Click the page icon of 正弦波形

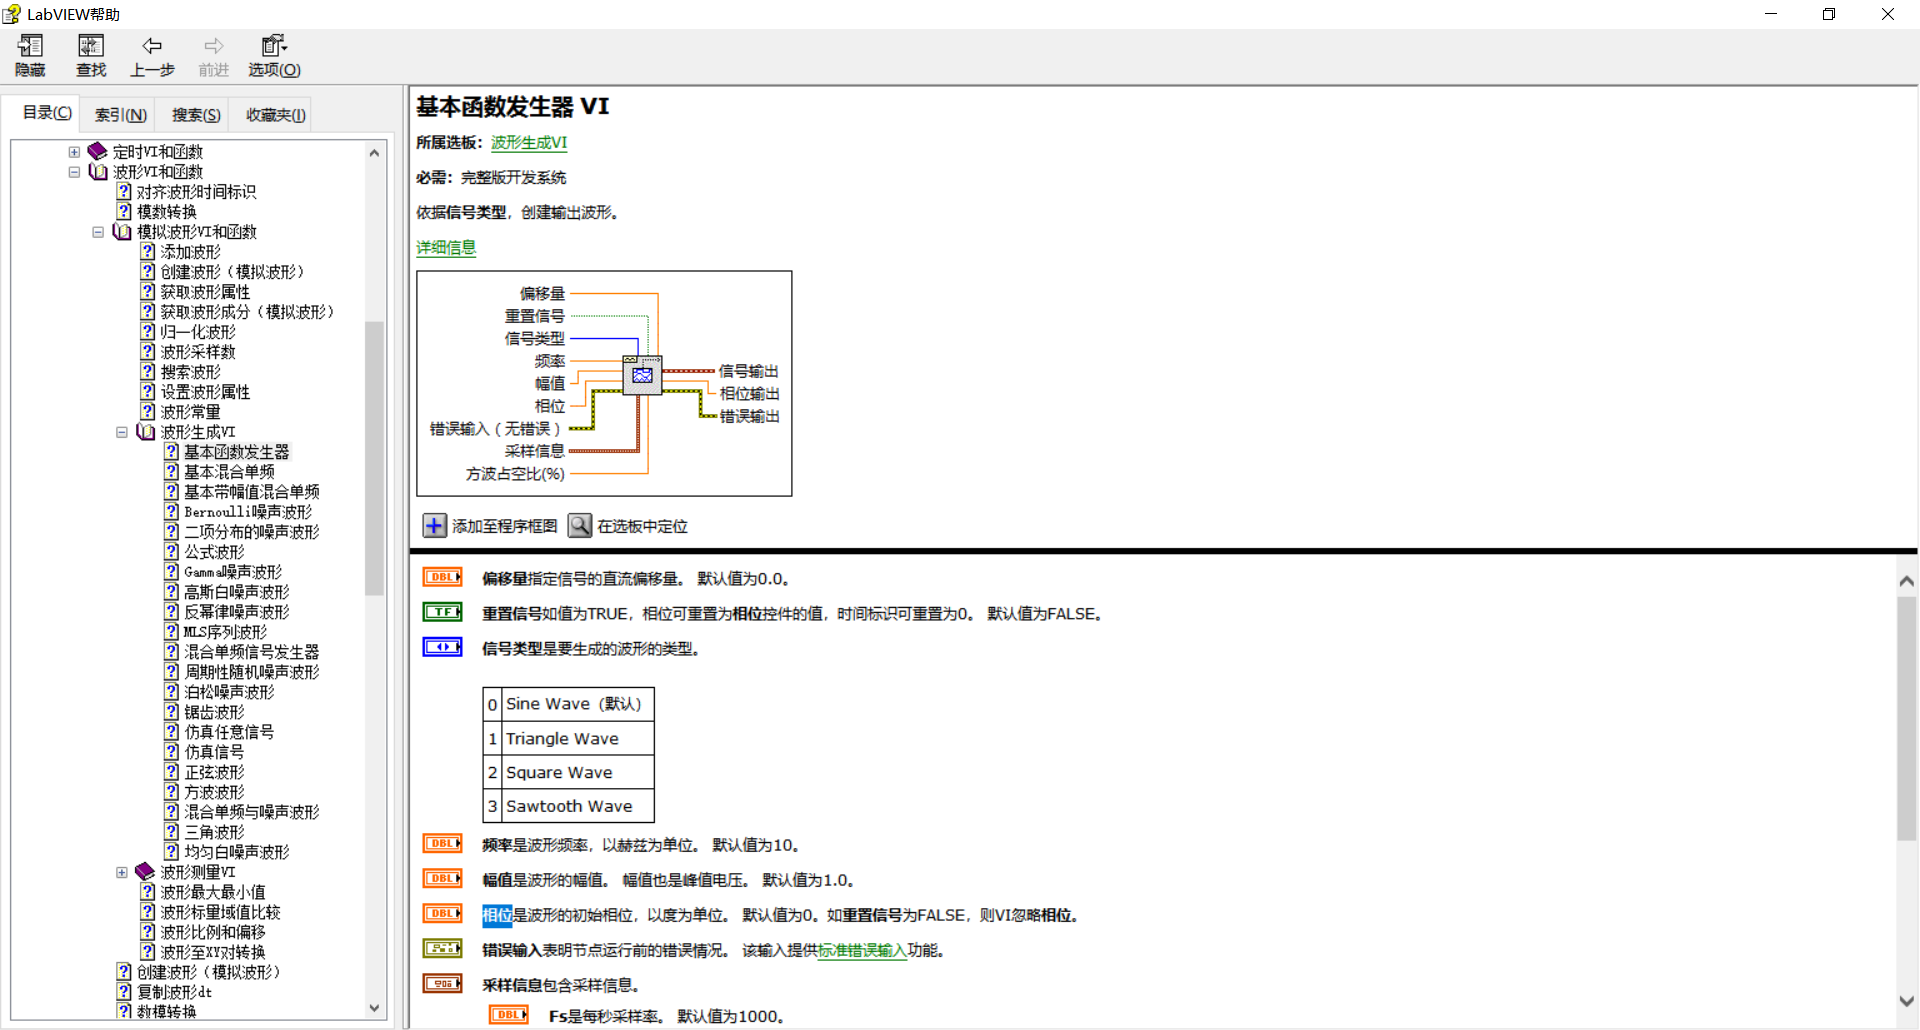click(x=172, y=771)
